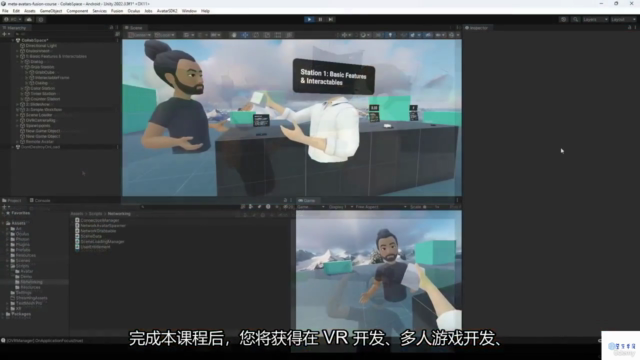Viewport: 640px width, 360px height.
Task: Switch to the Project tab
Action: [x=12, y=200]
